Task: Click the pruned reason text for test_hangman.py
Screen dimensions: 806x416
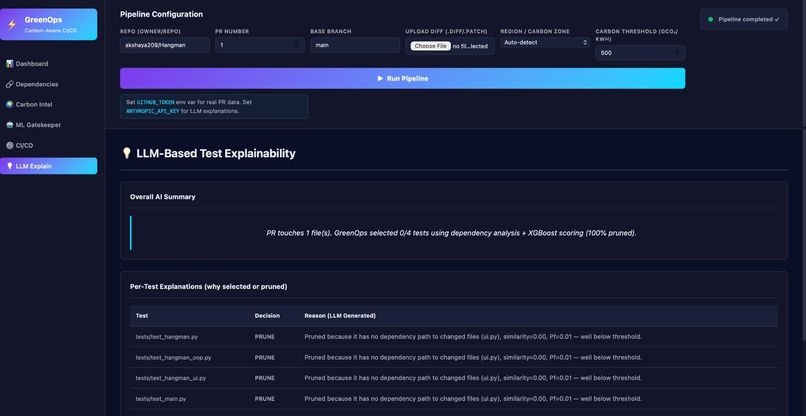Action: pos(473,337)
